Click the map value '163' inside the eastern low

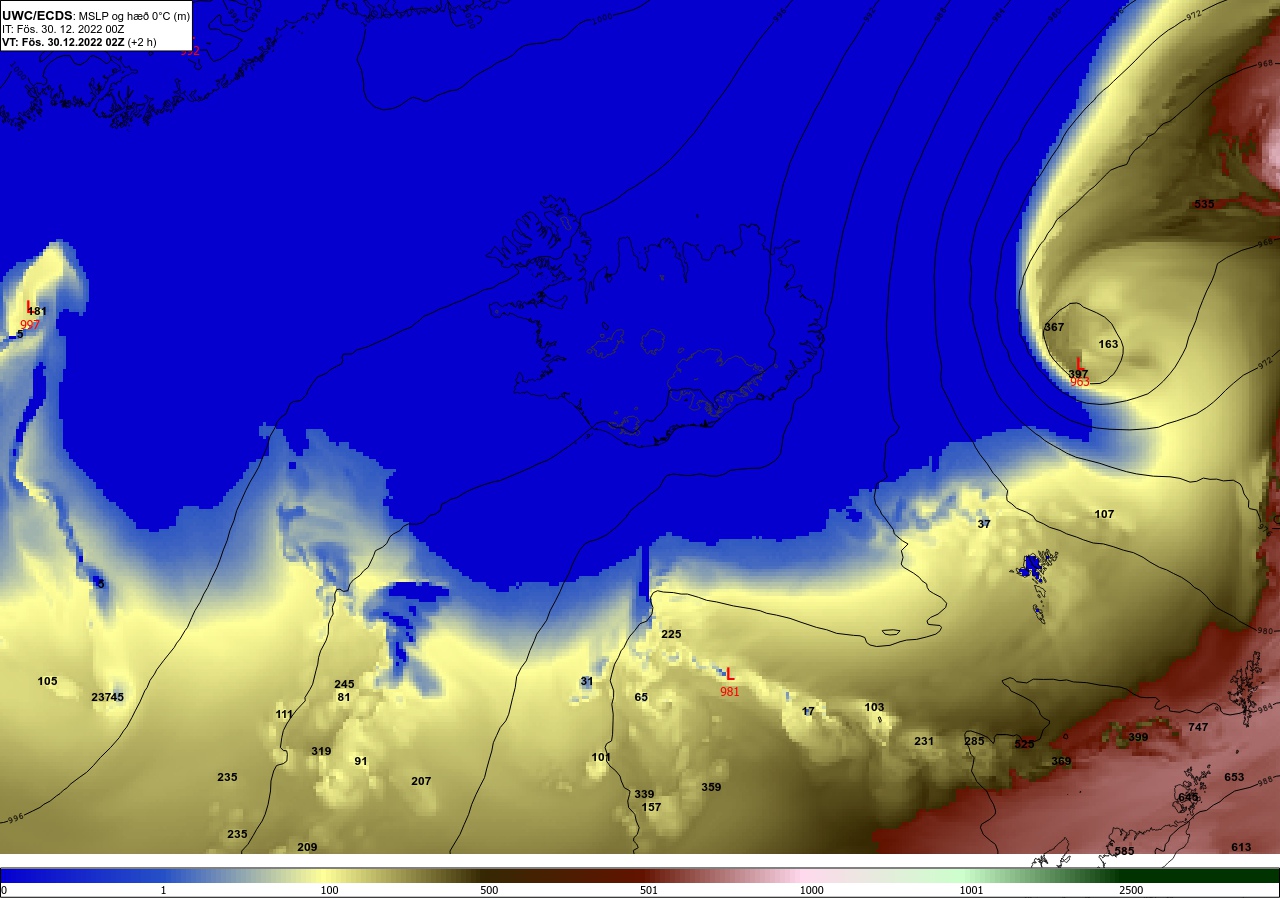click(x=1108, y=344)
